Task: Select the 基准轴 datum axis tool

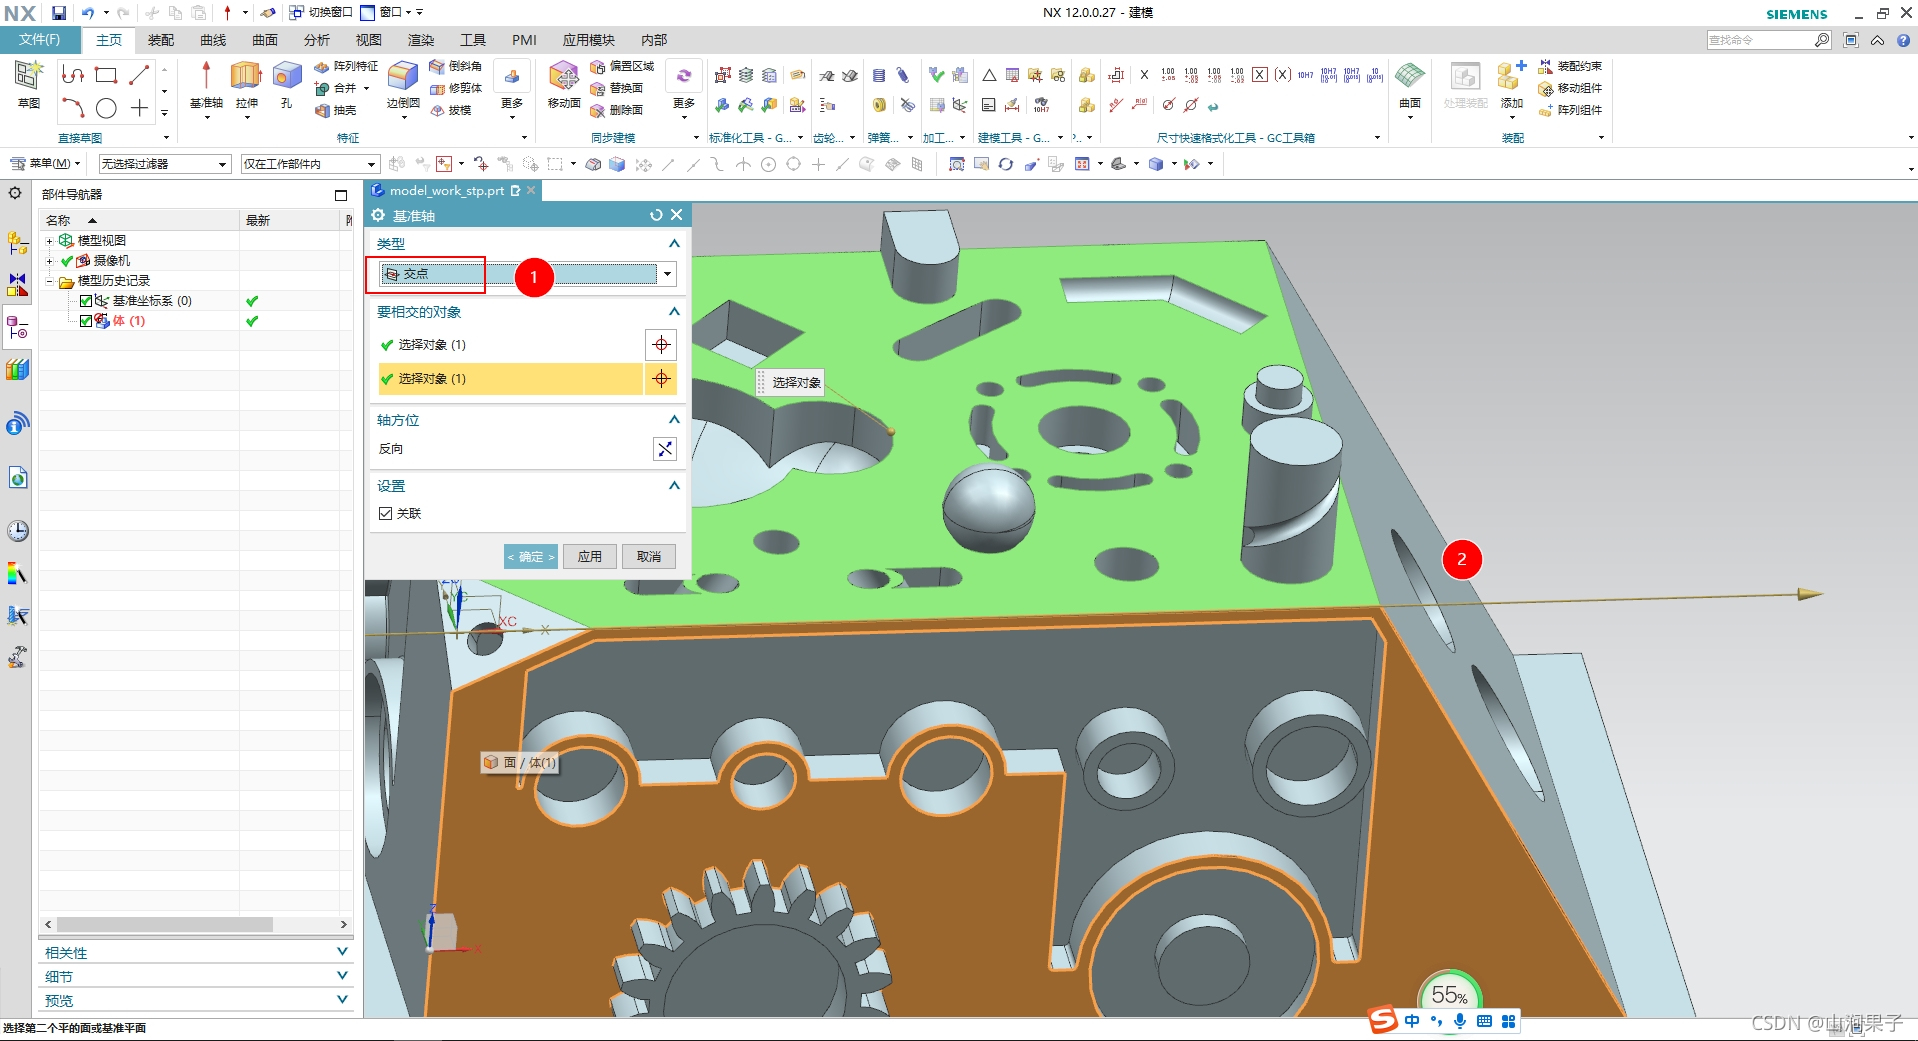Action: [x=206, y=84]
